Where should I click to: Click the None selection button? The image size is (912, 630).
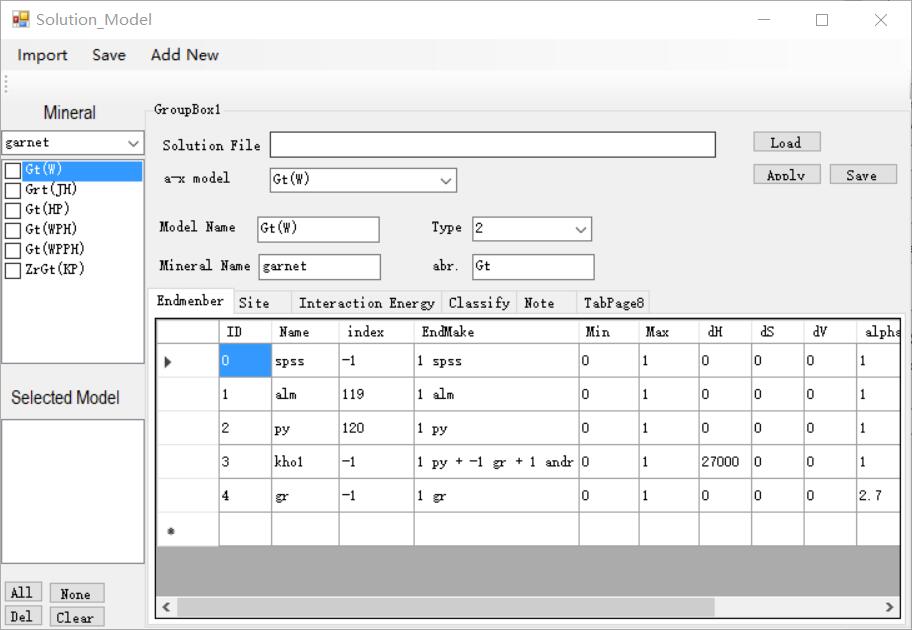point(76,594)
